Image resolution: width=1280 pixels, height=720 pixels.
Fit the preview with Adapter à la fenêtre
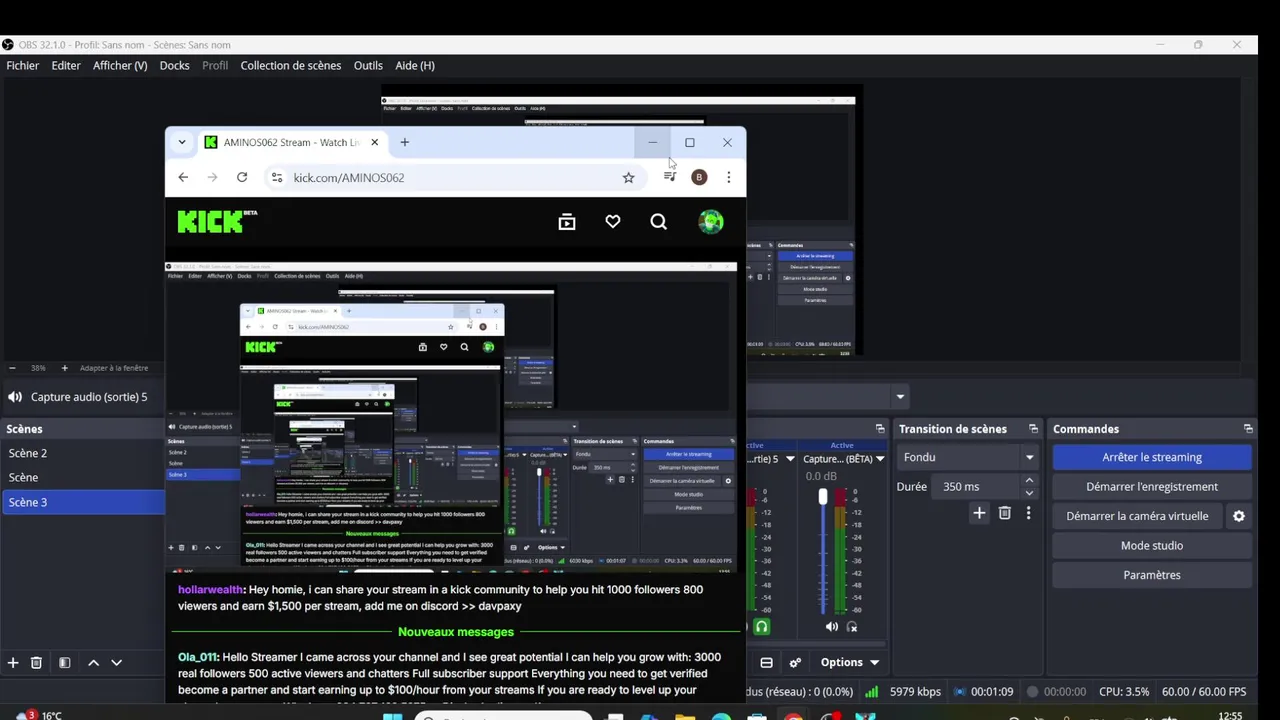pyautogui.click(x=114, y=368)
